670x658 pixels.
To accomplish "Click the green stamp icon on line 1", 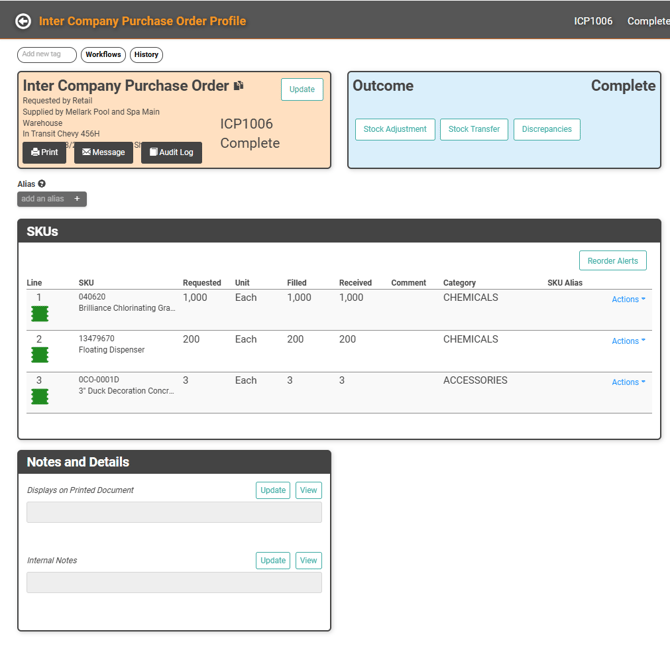I will click(x=40, y=314).
